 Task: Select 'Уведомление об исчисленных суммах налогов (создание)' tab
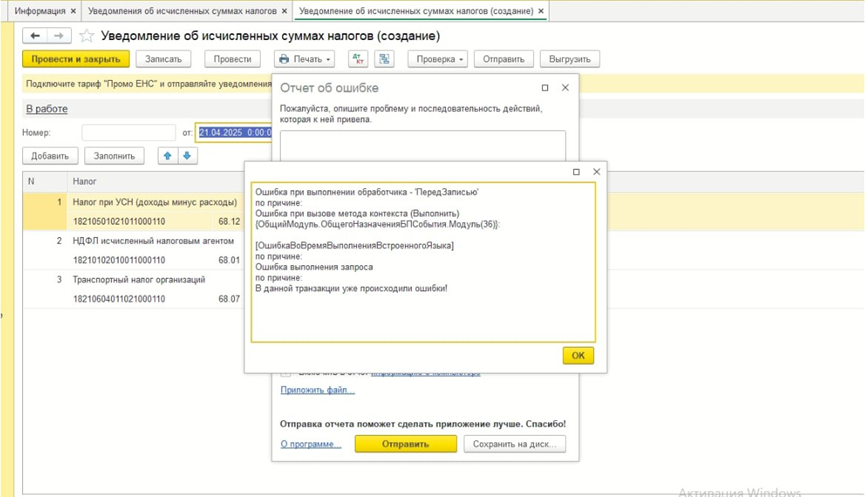[416, 11]
